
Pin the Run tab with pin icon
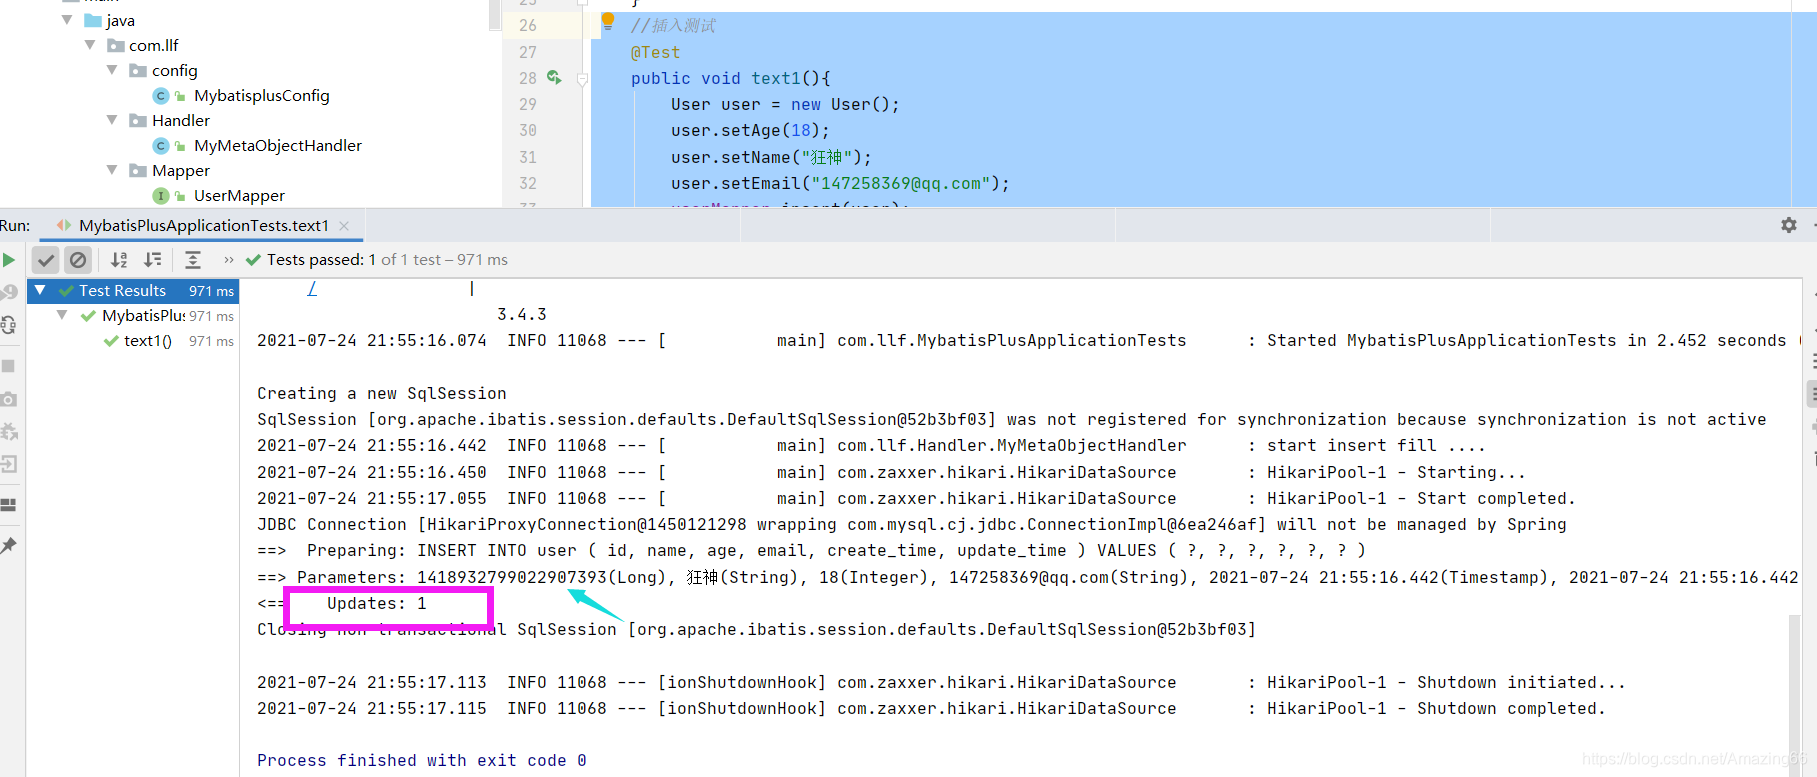[x=9, y=546]
